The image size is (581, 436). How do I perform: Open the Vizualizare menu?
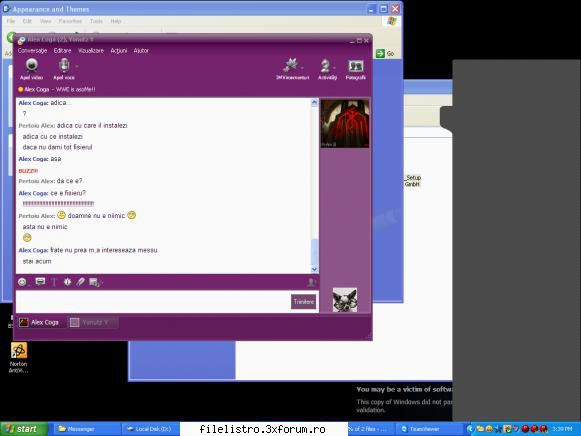(x=91, y=51)
